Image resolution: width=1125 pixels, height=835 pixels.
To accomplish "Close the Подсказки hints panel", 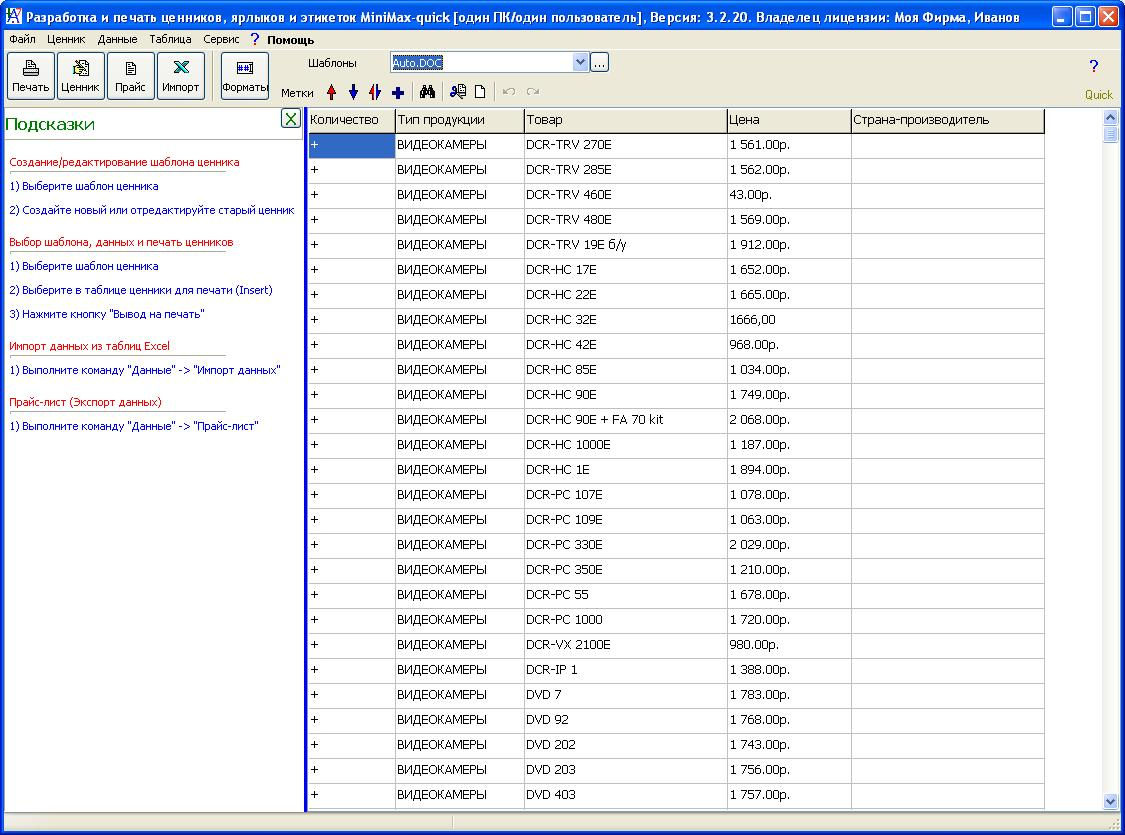I will [290, 119].
